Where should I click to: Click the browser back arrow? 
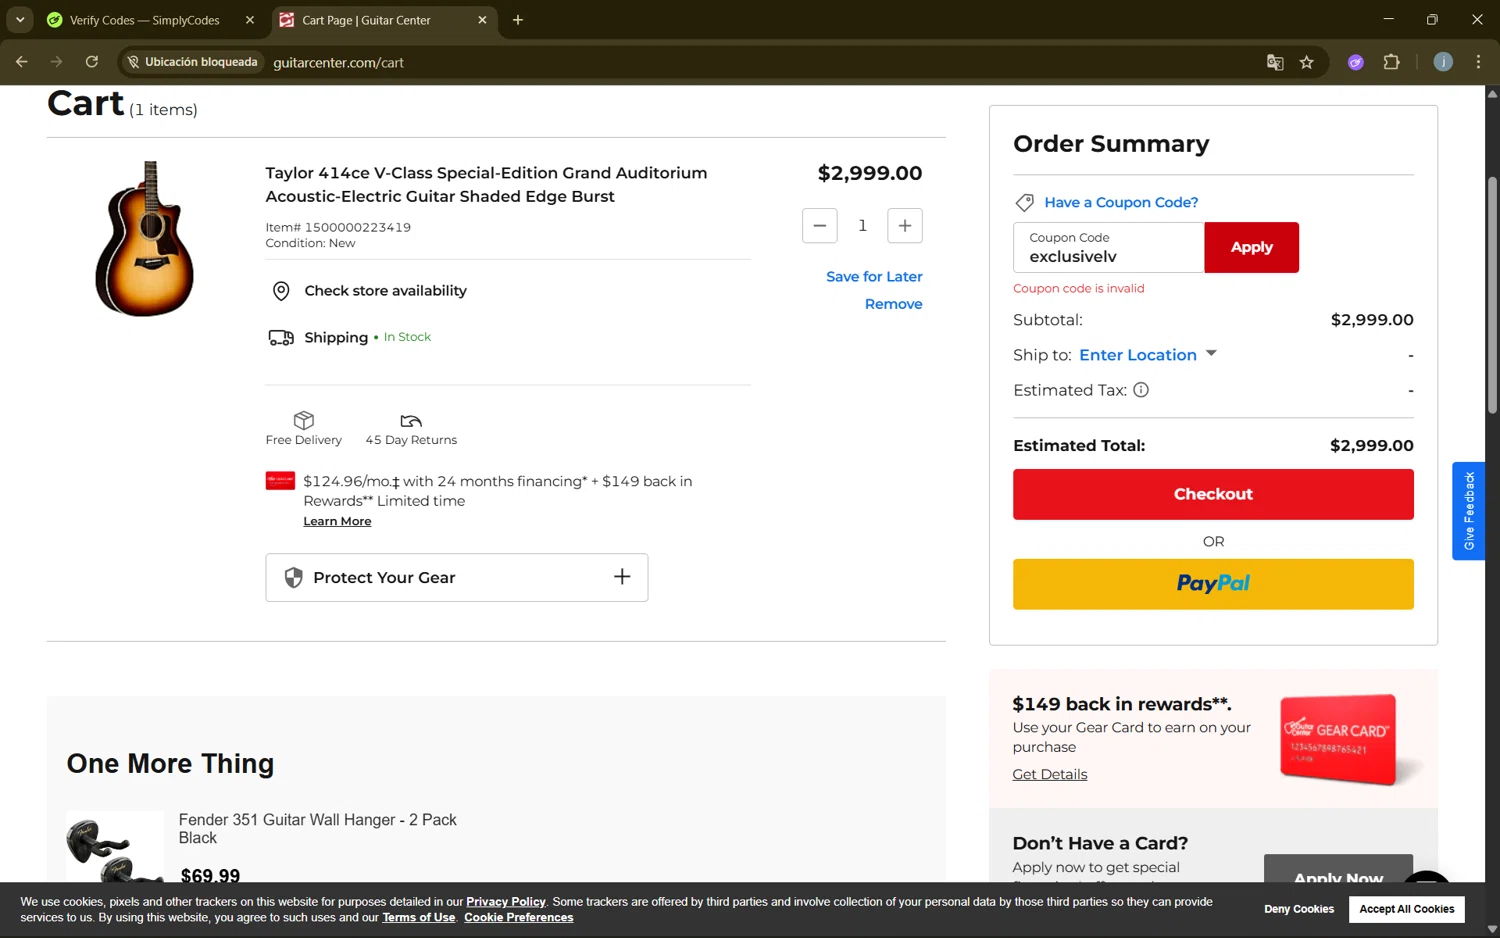22,62
